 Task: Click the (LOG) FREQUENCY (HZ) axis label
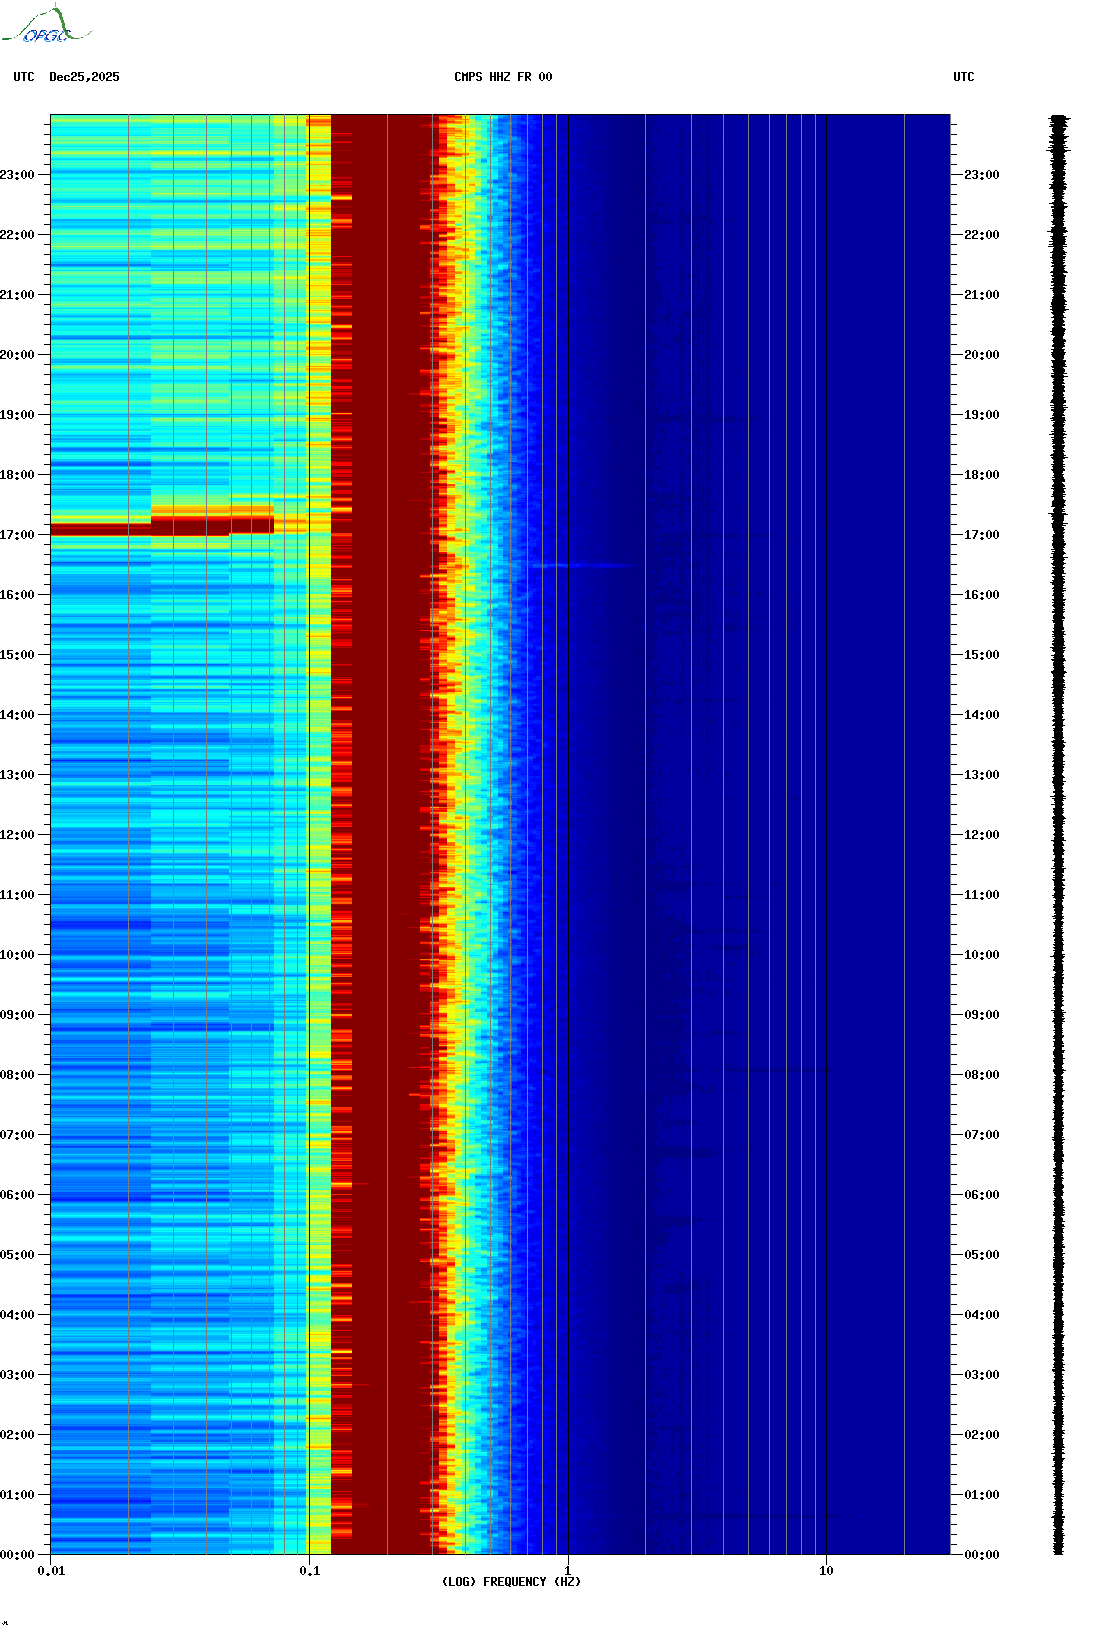[x=511, y=1581]
